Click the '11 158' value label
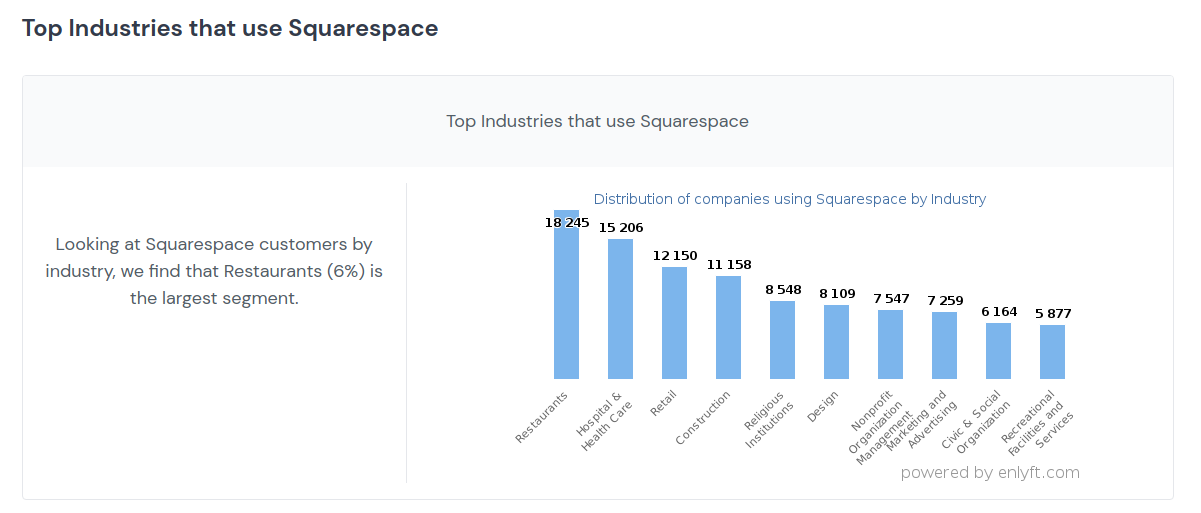Image resolution: width=1201 pixels, height=513 pixels. (729, 265)
